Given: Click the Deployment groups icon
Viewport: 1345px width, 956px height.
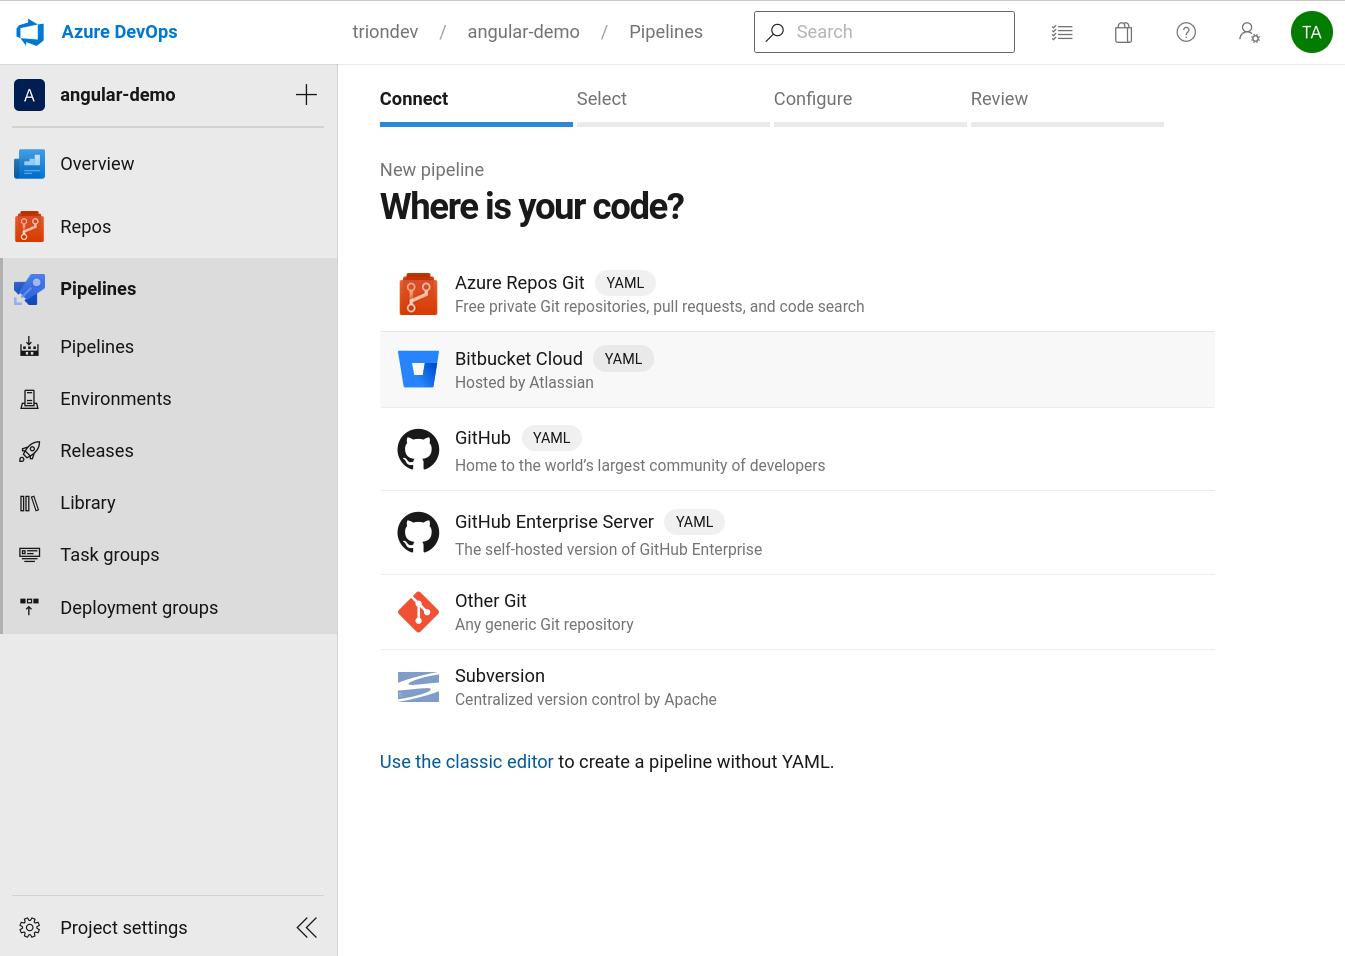Looking at the screenshot, I should coord(29,607).
